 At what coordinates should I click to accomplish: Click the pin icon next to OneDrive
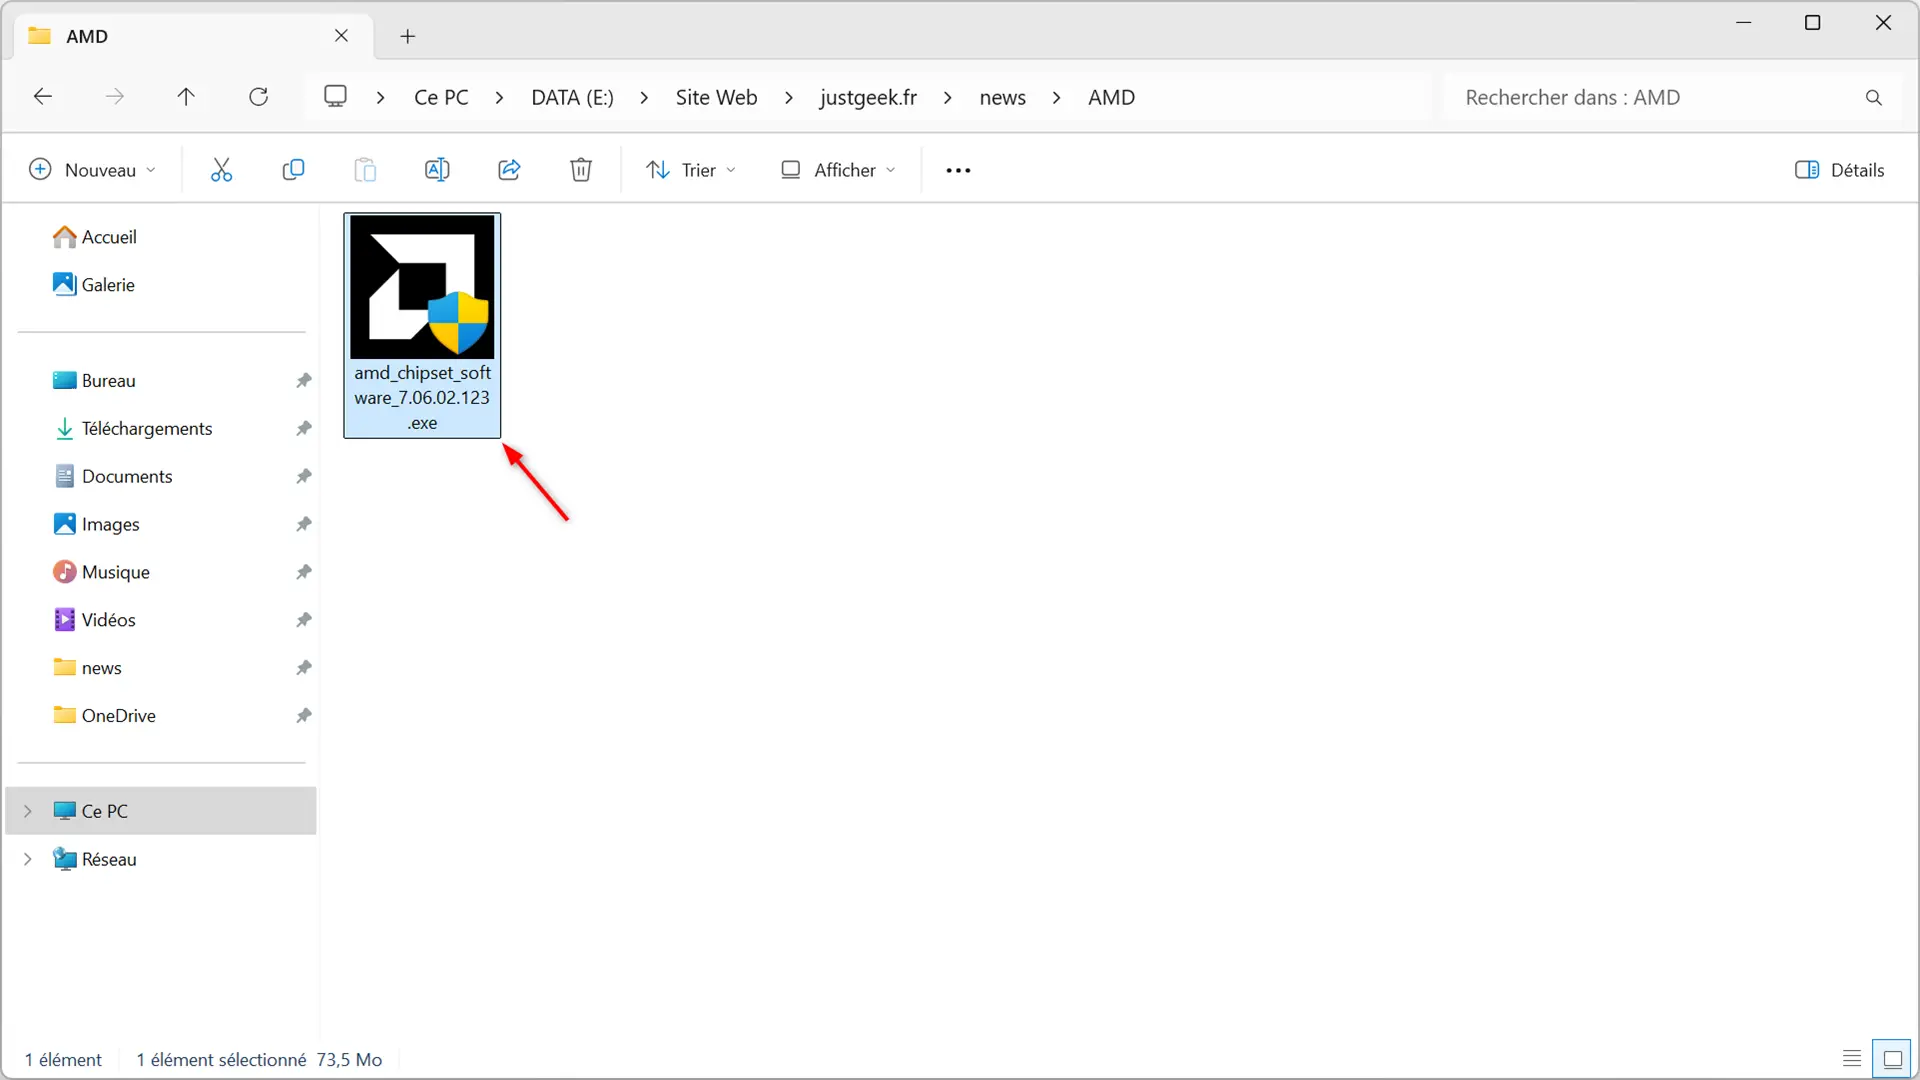point(304,715)
